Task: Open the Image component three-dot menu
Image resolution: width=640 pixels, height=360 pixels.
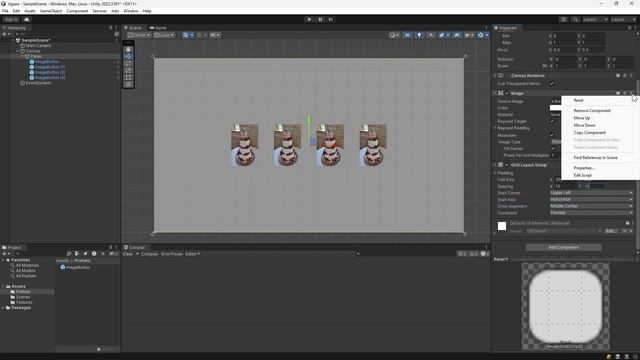Action: pos(632,93)
